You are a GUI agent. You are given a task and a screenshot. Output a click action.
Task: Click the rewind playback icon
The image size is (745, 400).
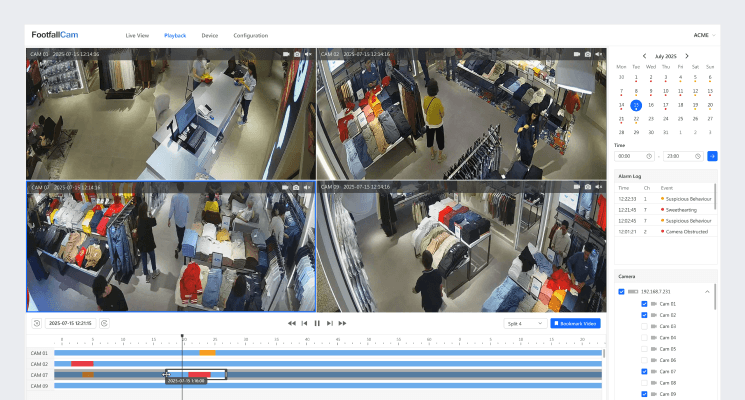tap(292, 323)
